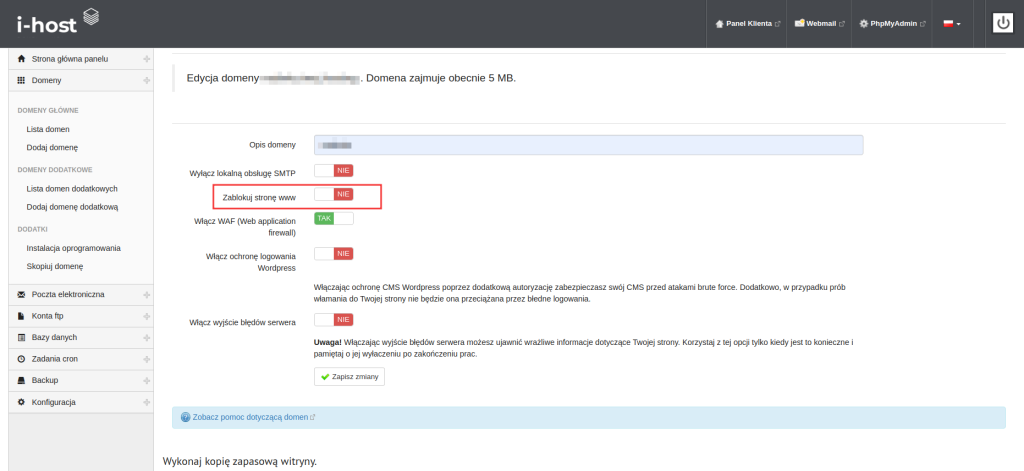
Task: Open the language flag dropdown
Action: pos(951,23)
